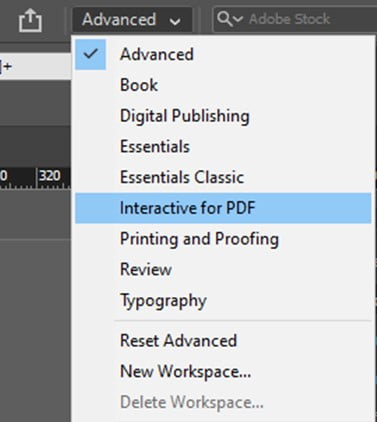Open New Workspace... dialog
377x422 pixels.
pos(223,371)
